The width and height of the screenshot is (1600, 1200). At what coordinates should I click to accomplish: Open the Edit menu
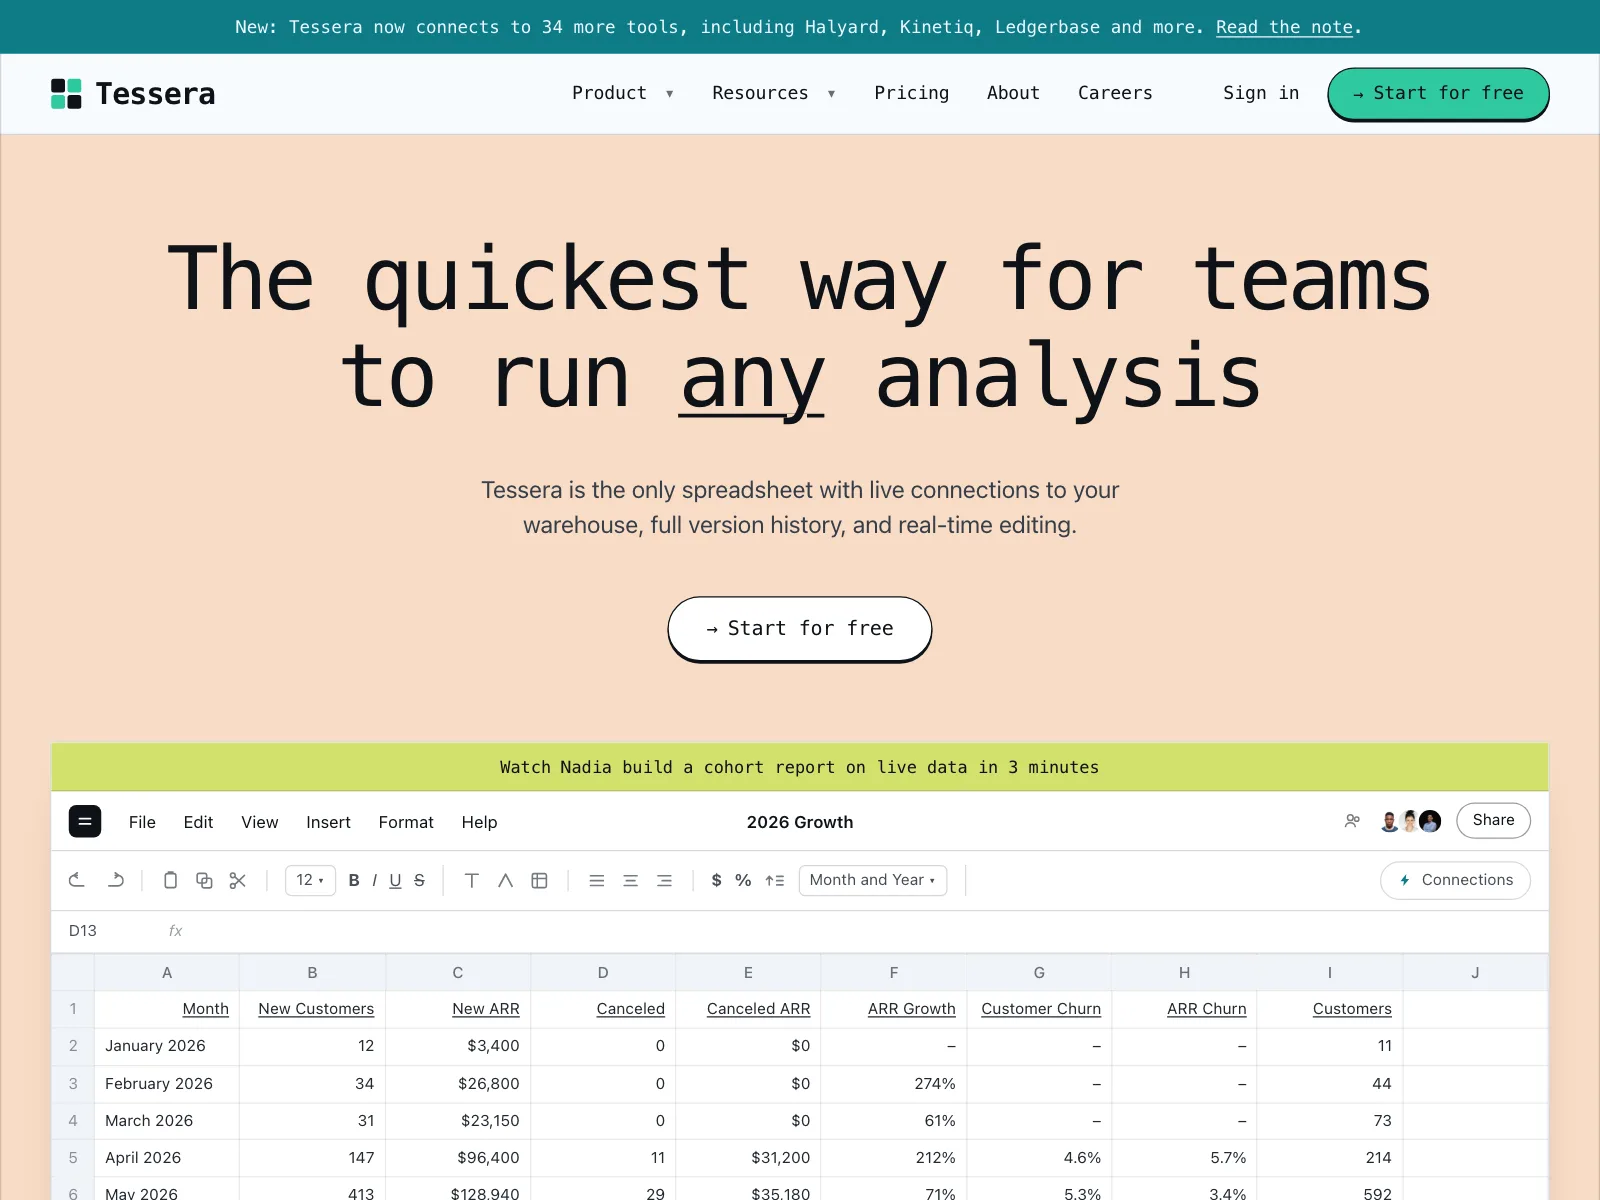point(198,822)
